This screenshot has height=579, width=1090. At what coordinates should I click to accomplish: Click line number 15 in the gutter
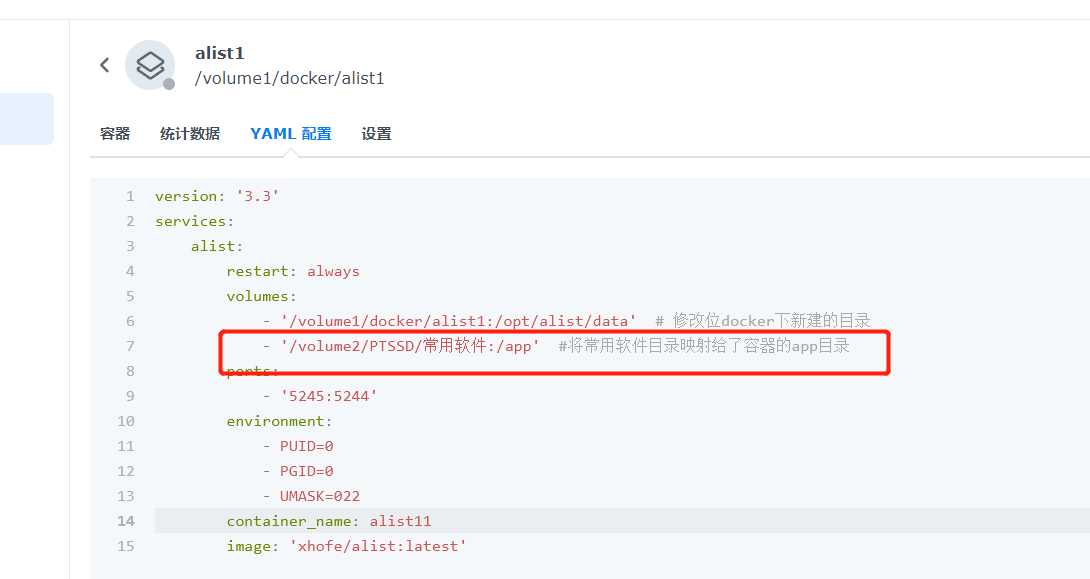(x=126, y=546)
